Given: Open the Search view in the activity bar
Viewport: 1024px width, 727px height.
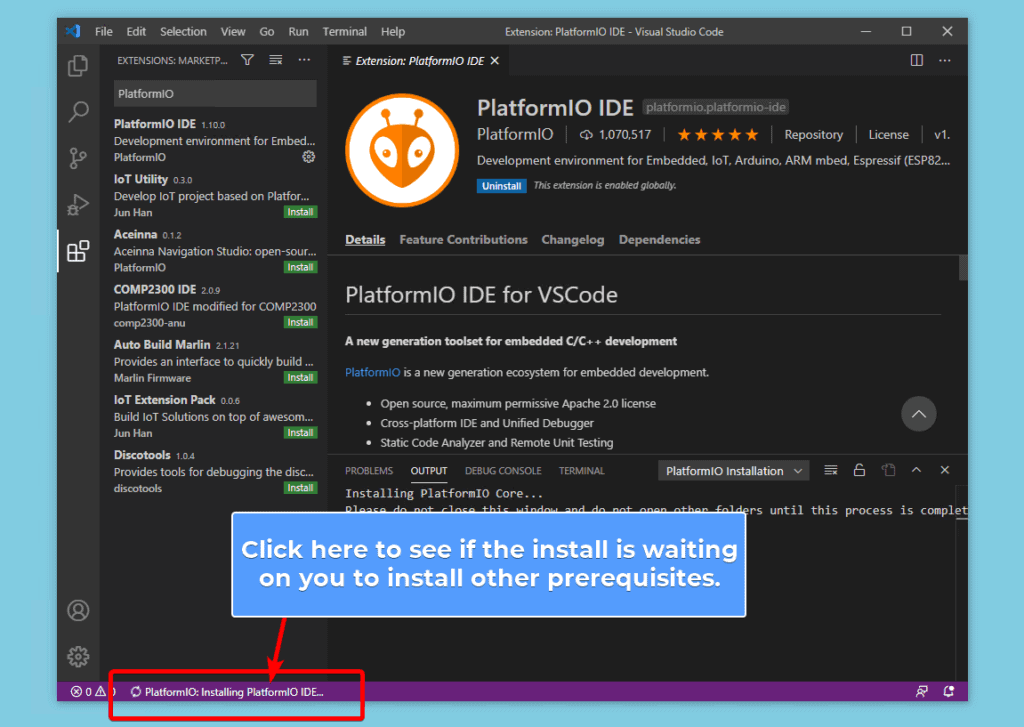Looking at the screenshot, I should (78, 112).
